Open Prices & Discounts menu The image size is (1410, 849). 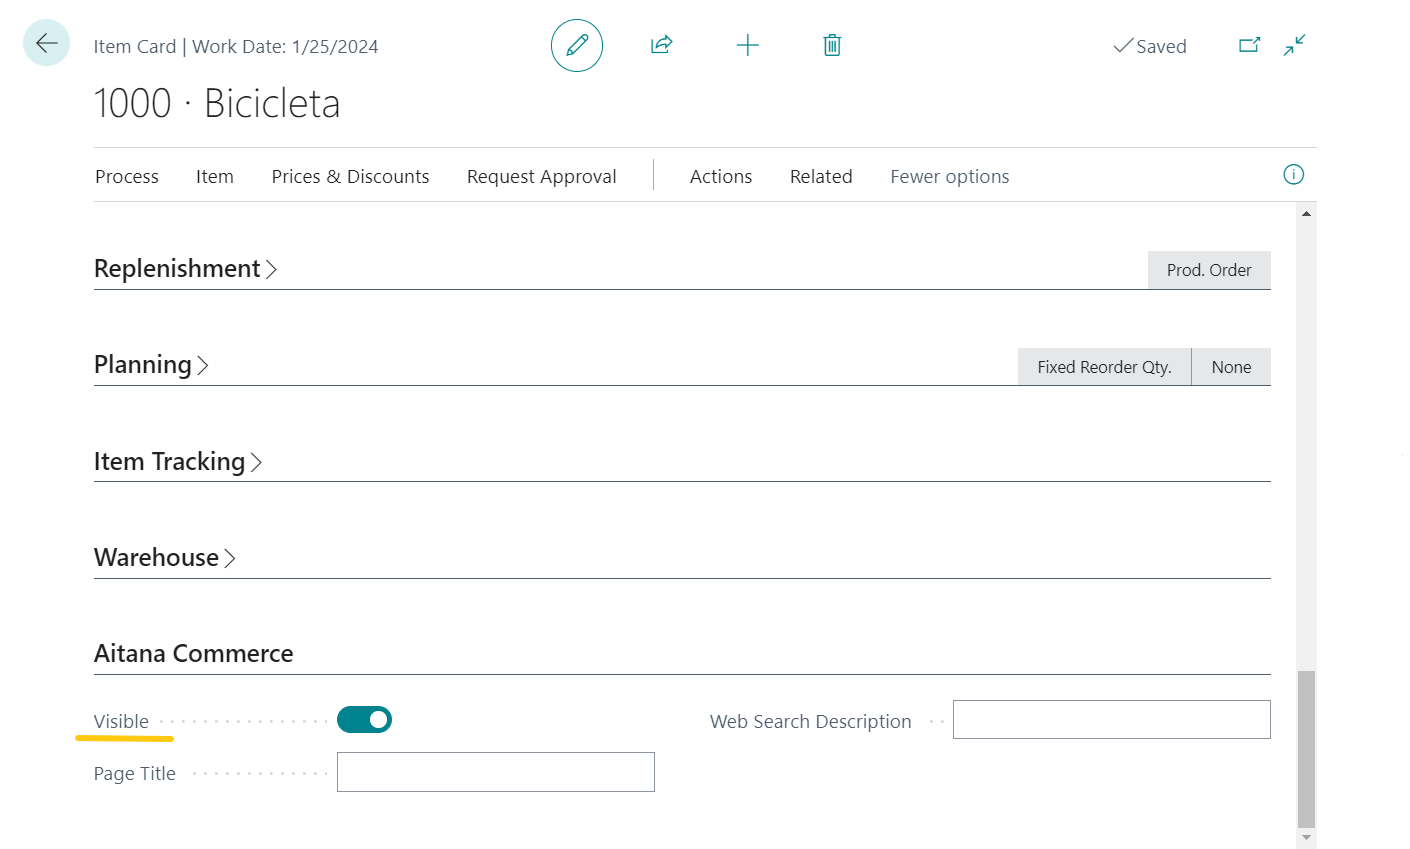coord(350,177)
